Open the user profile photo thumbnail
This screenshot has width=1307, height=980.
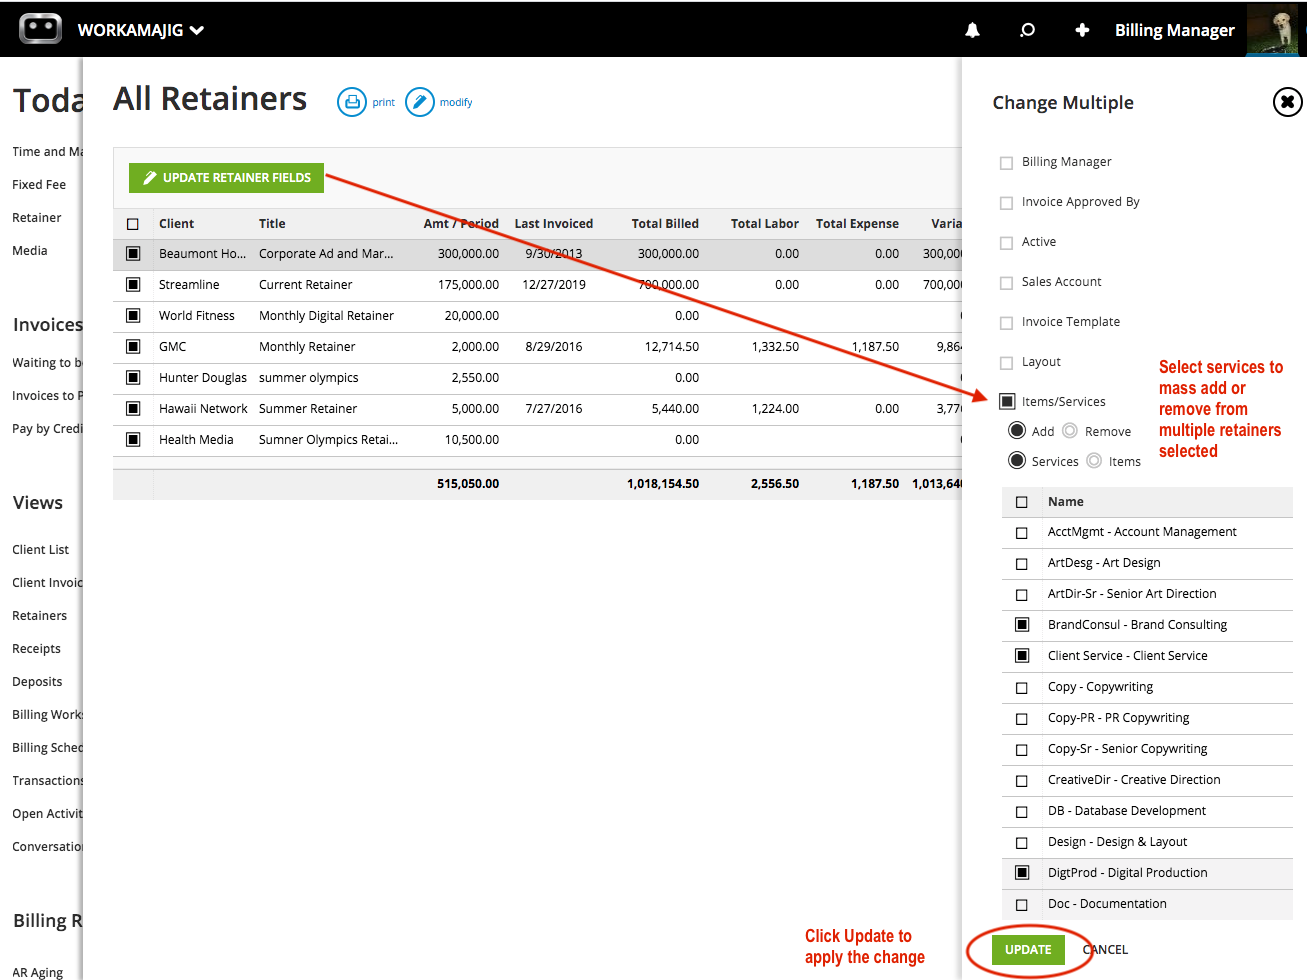coord(1271,30)
